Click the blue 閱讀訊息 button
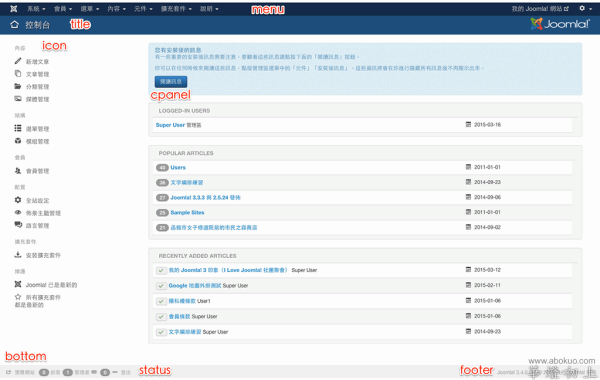 click(x=171, y=82)
